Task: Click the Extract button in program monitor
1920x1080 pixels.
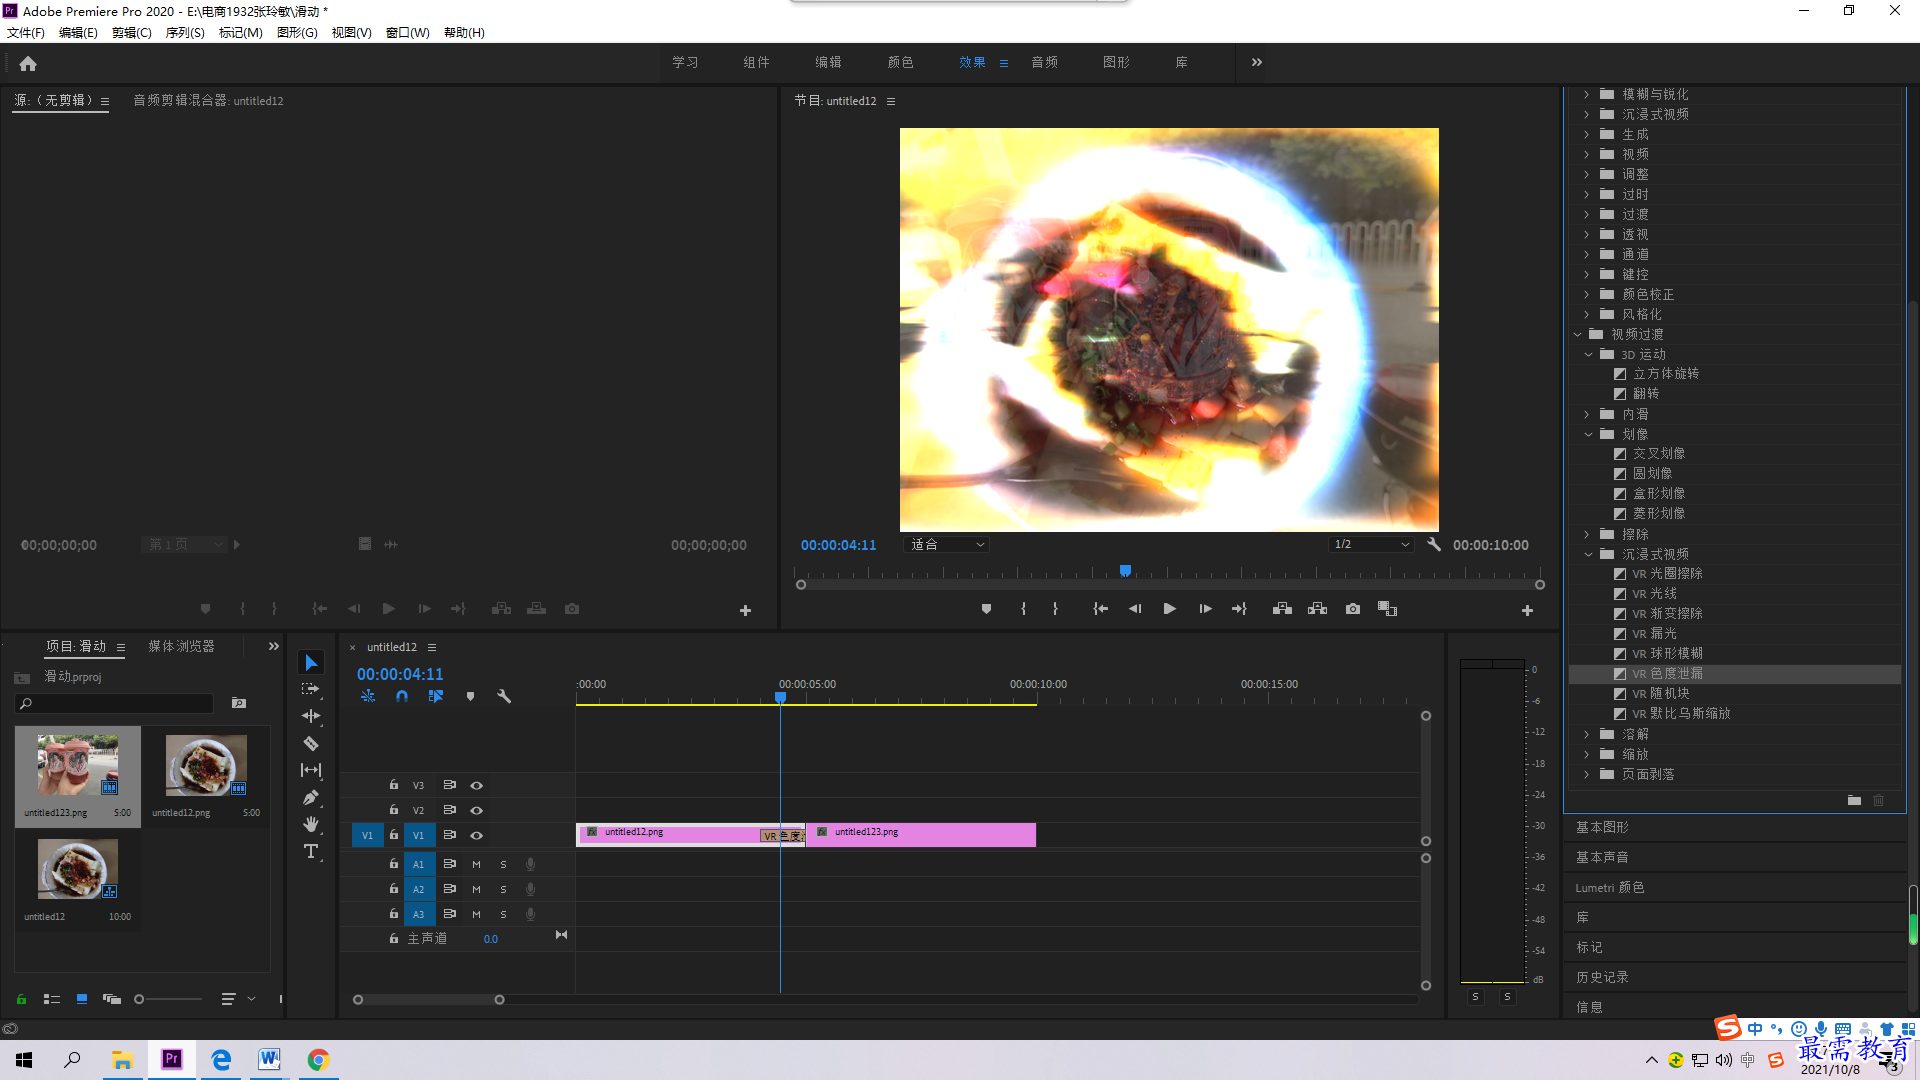Action: (x=1318, y=609)
